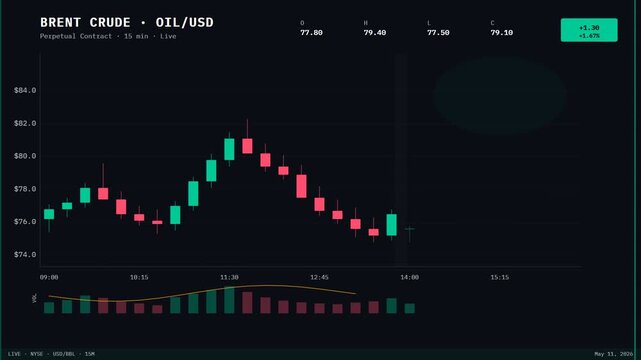Select the red candle above the 12:45 label
Image resolution: width=641 pixels, height=360 pixels.
(x=319, y=204)
